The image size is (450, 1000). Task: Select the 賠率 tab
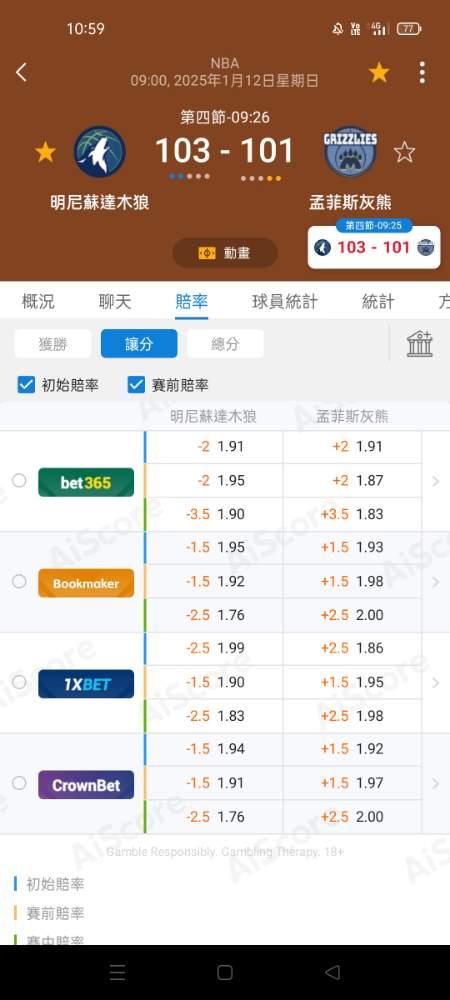(x=191, y=302)
